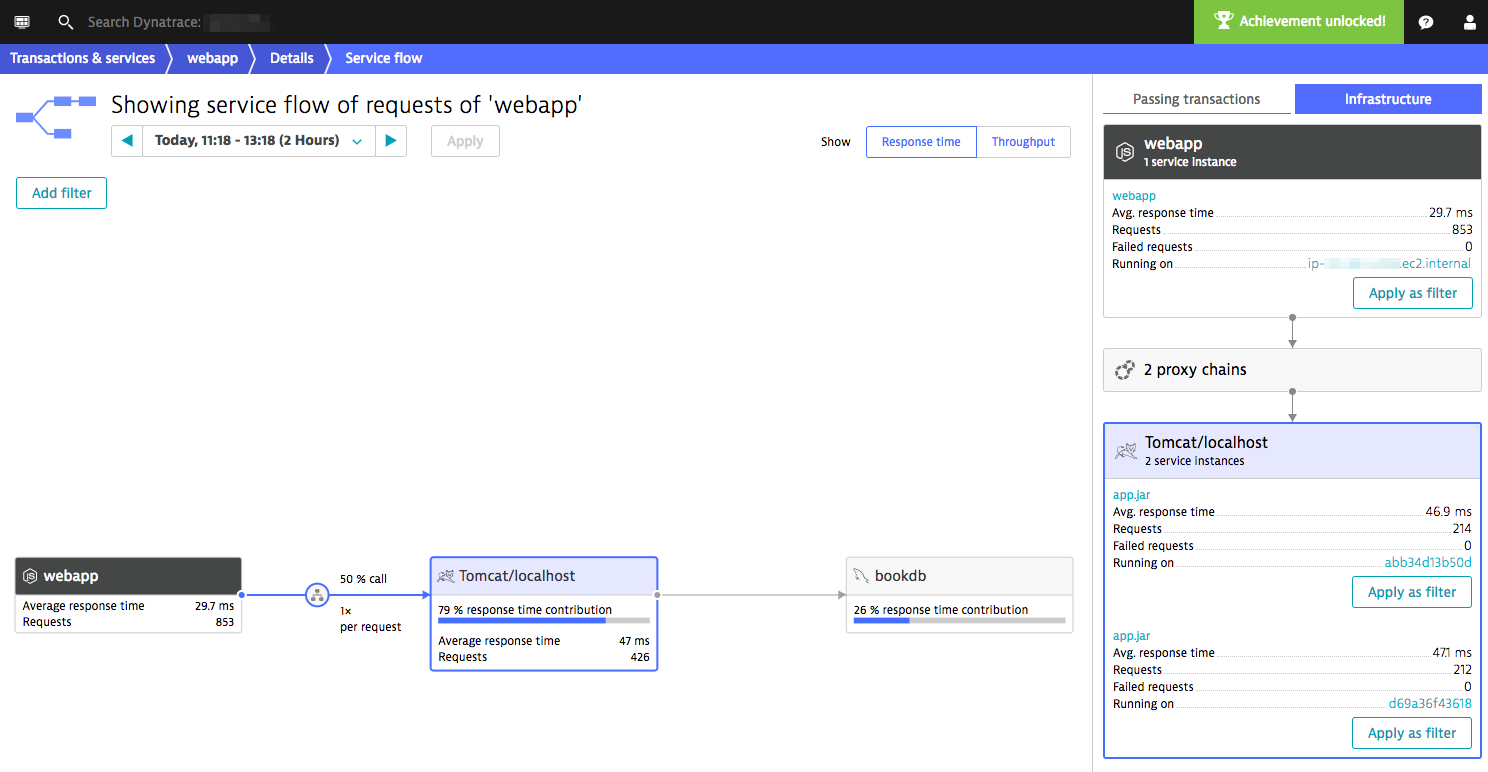Click the Node.js icon on webapp node
This screenshot has height=772, width=1488.
click(x=31, y=576)
